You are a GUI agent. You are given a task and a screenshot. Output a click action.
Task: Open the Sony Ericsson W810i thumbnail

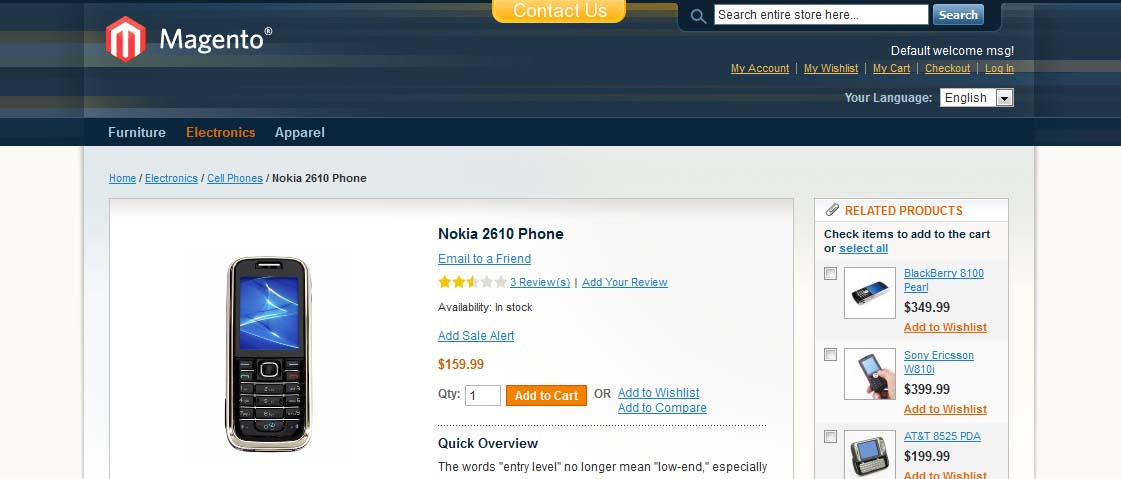tap(869, 375)
